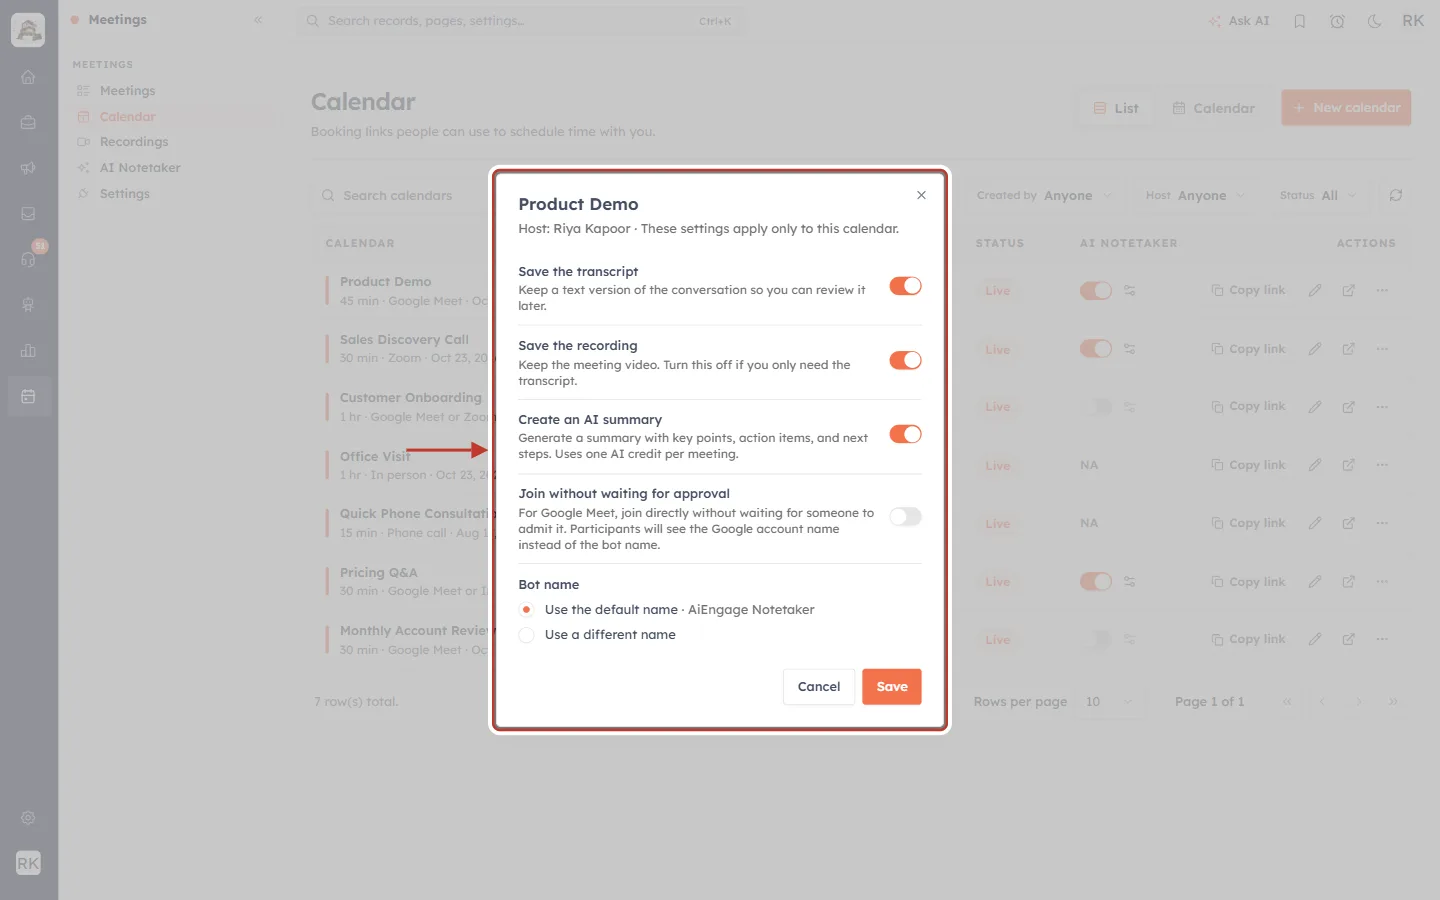Switch to List view
Screen dimensions: 1440x900
(x=1116, y=108)
